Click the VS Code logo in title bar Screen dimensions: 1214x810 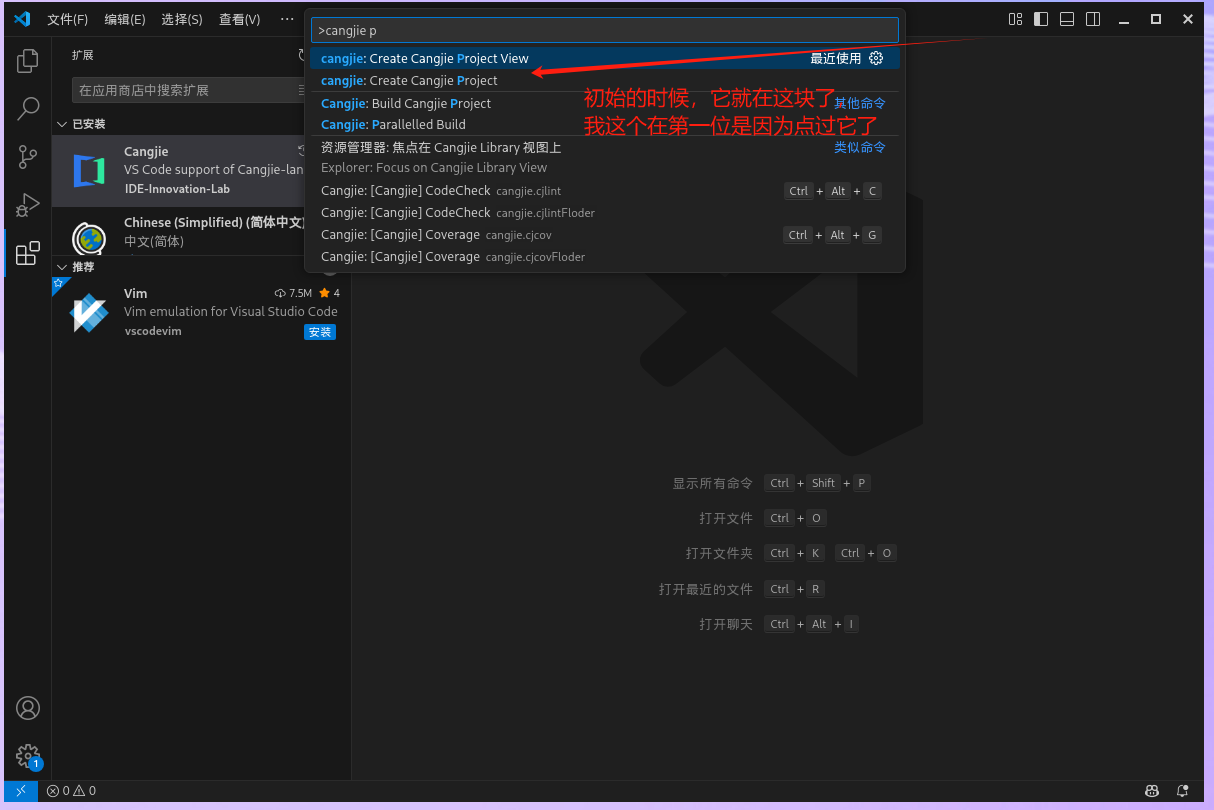22,19
